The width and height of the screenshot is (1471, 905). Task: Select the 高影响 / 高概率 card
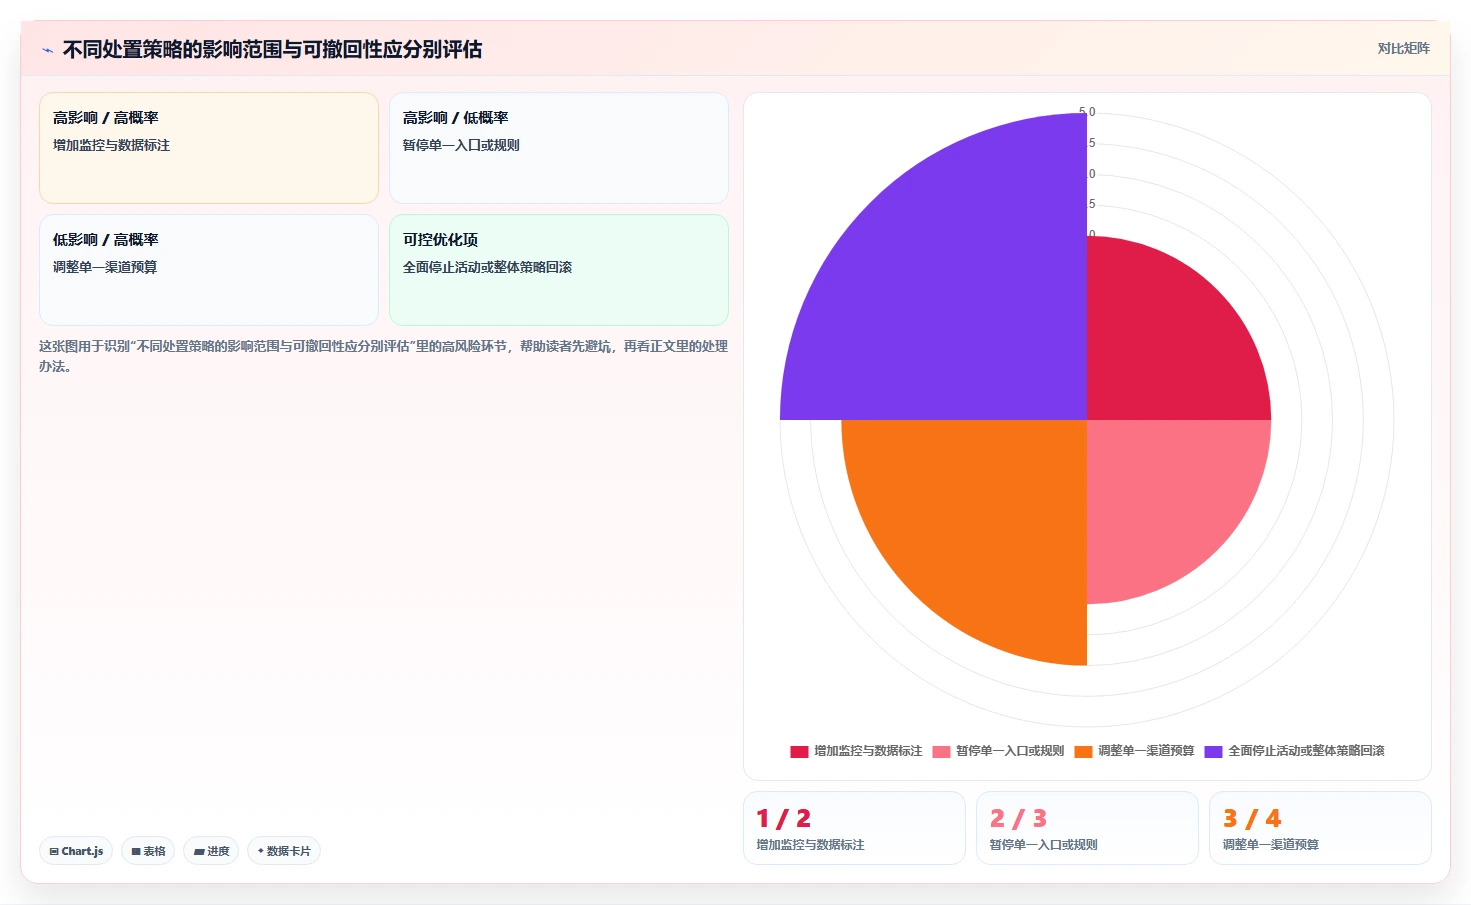click(209, 148)
